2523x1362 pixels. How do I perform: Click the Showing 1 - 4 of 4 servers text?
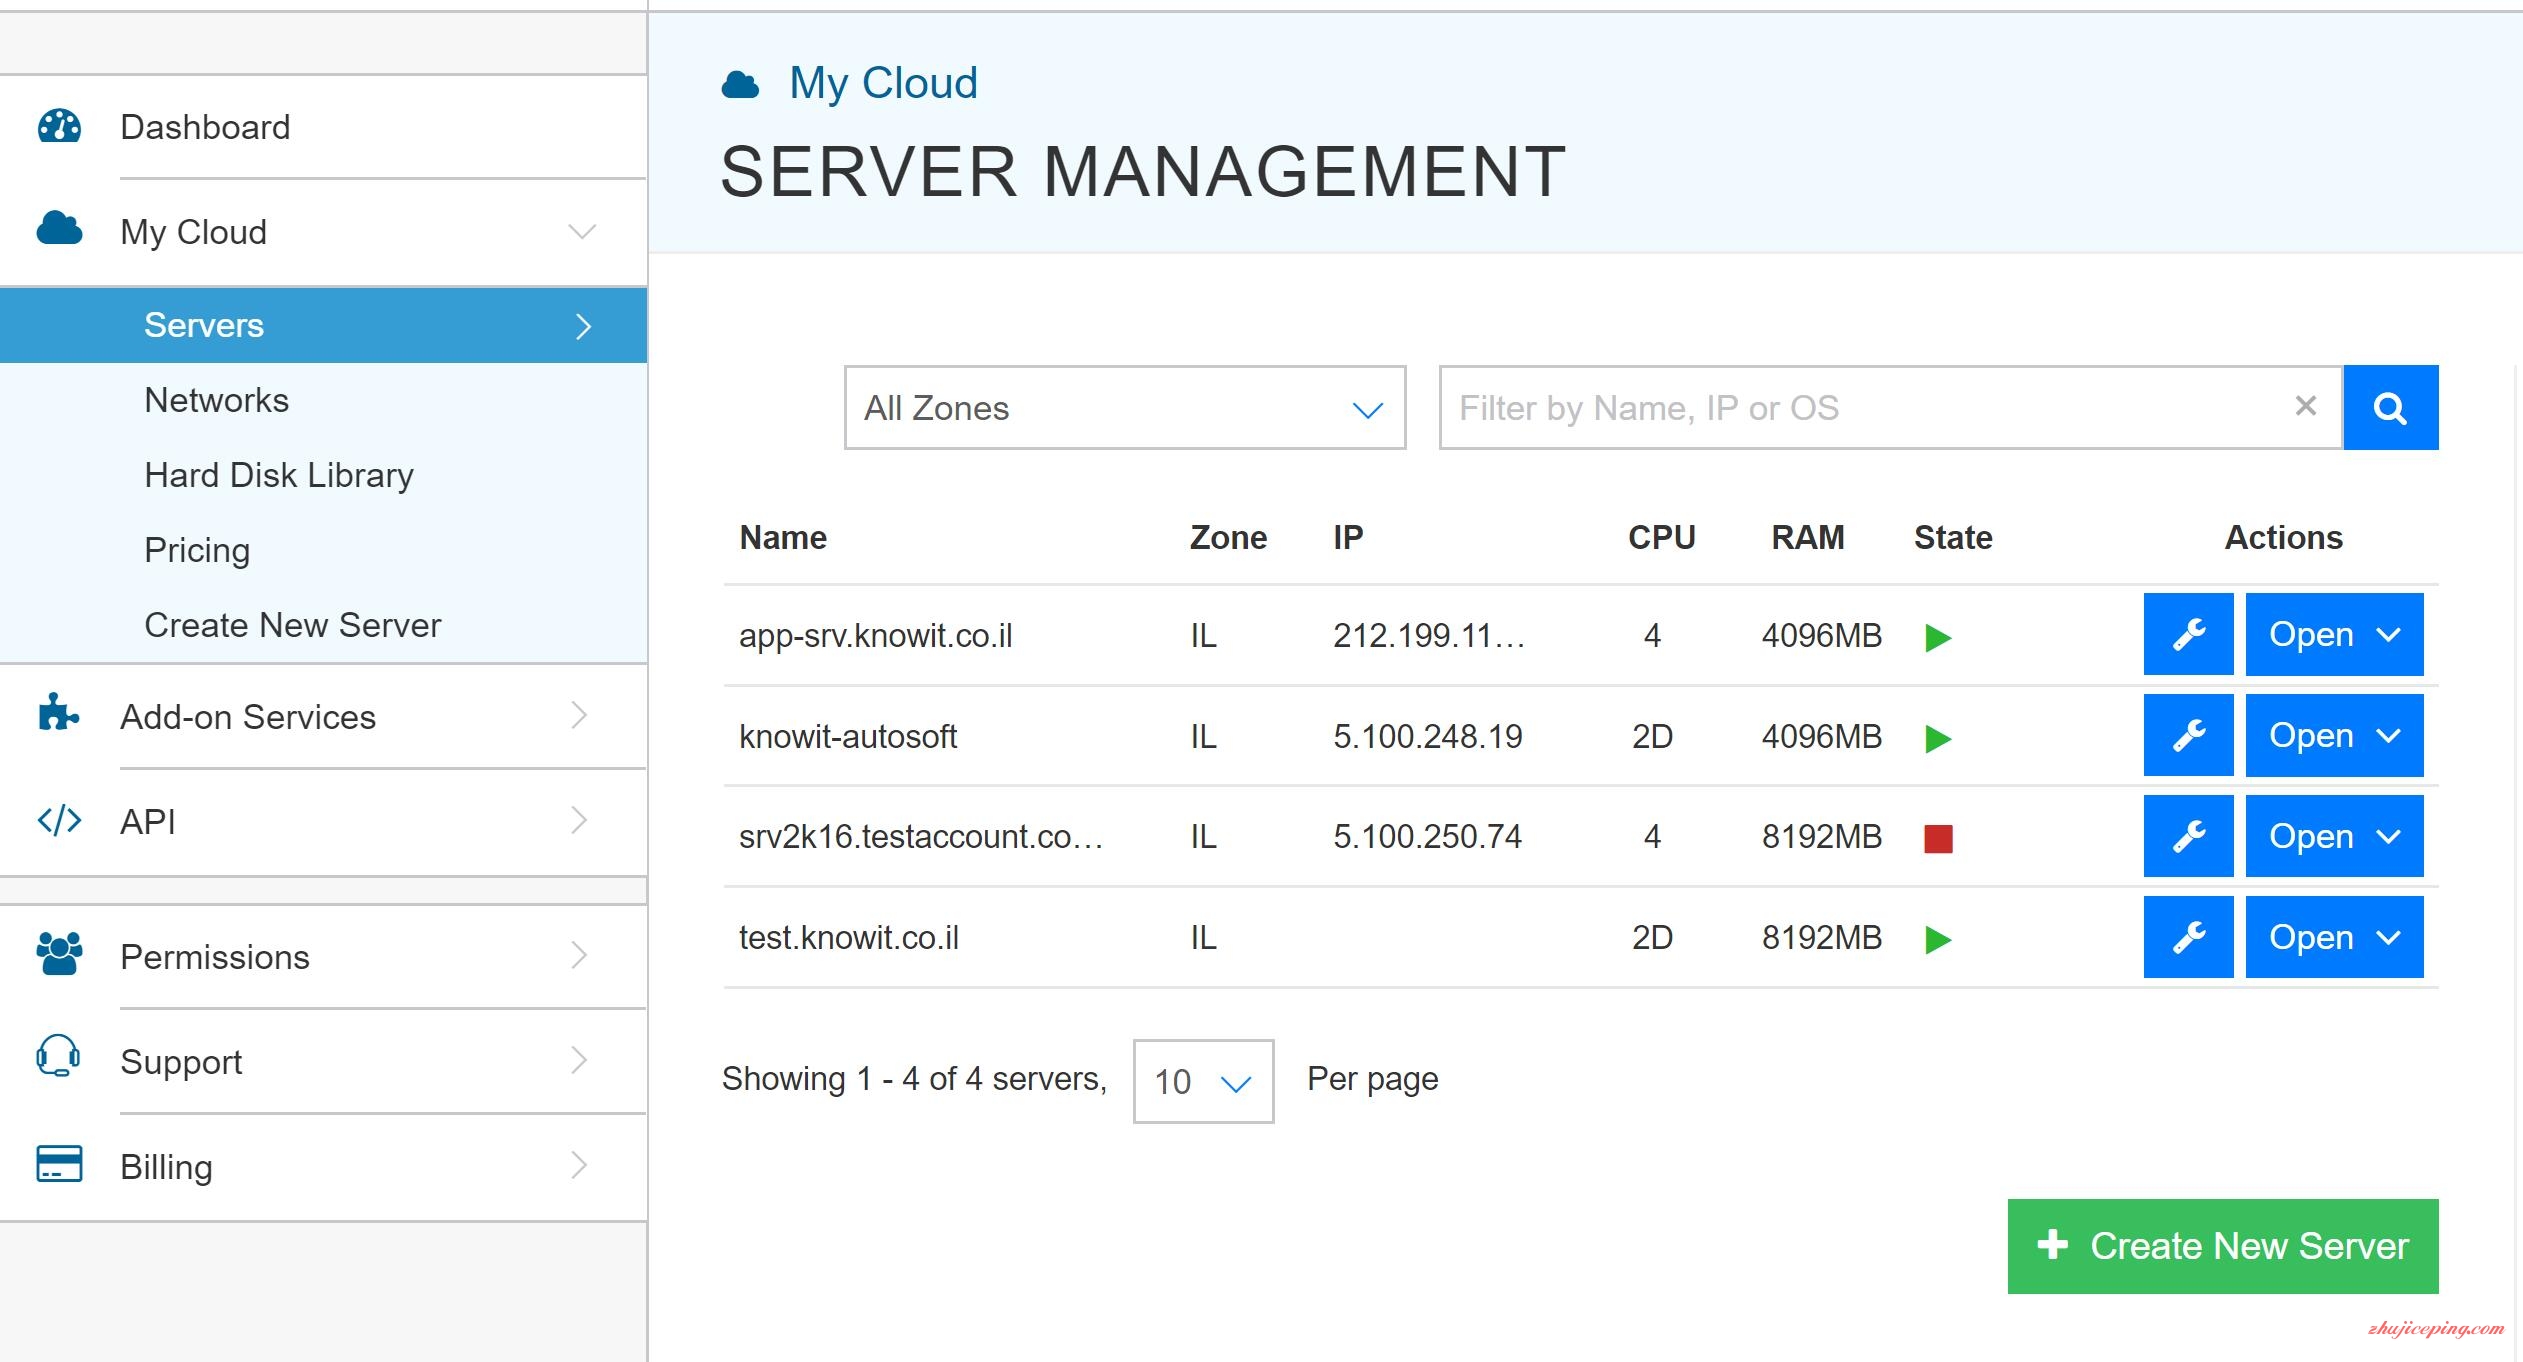coord(914,1079)
